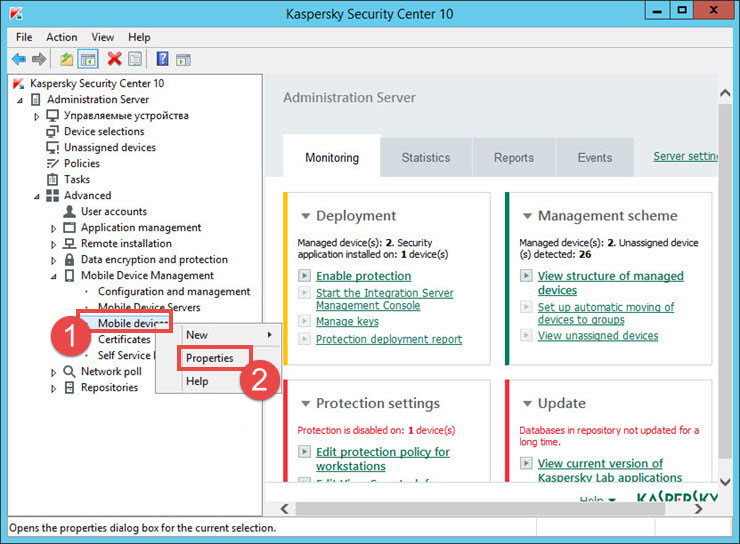Image resolution: width=740 pixels, height=544 pixels.
Task: Click the Up one level folder icon
Action: point(67,59)
